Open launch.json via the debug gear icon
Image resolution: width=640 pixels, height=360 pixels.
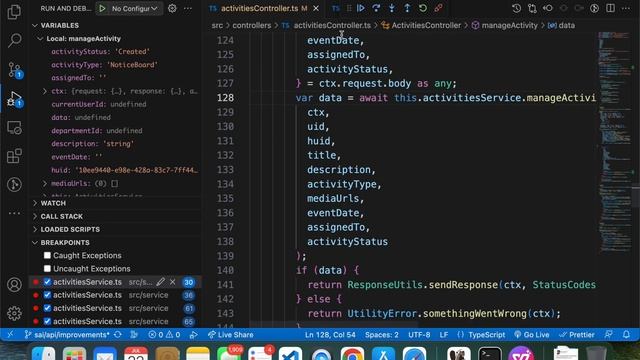[x=172, y=8]
